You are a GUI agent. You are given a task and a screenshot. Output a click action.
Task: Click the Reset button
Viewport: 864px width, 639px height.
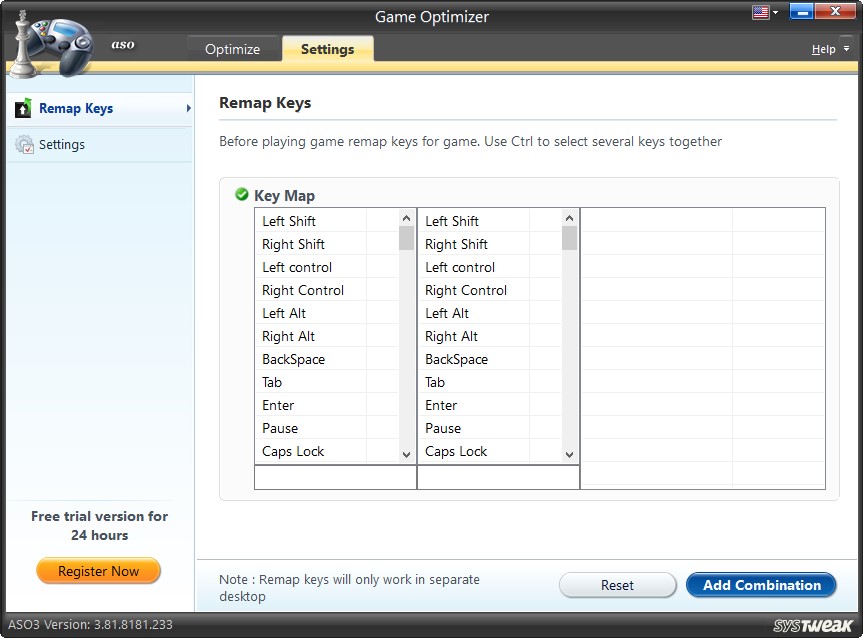617,585
